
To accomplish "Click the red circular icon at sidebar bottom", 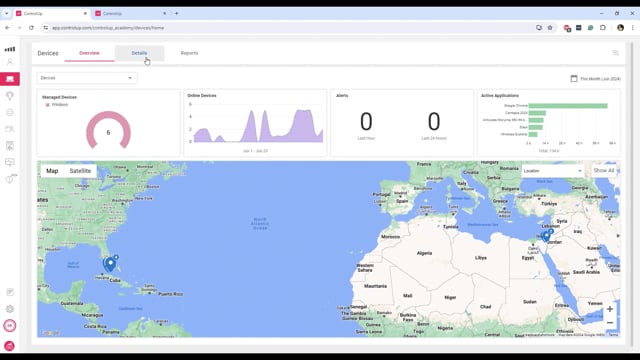I will [x=9, y=346].
